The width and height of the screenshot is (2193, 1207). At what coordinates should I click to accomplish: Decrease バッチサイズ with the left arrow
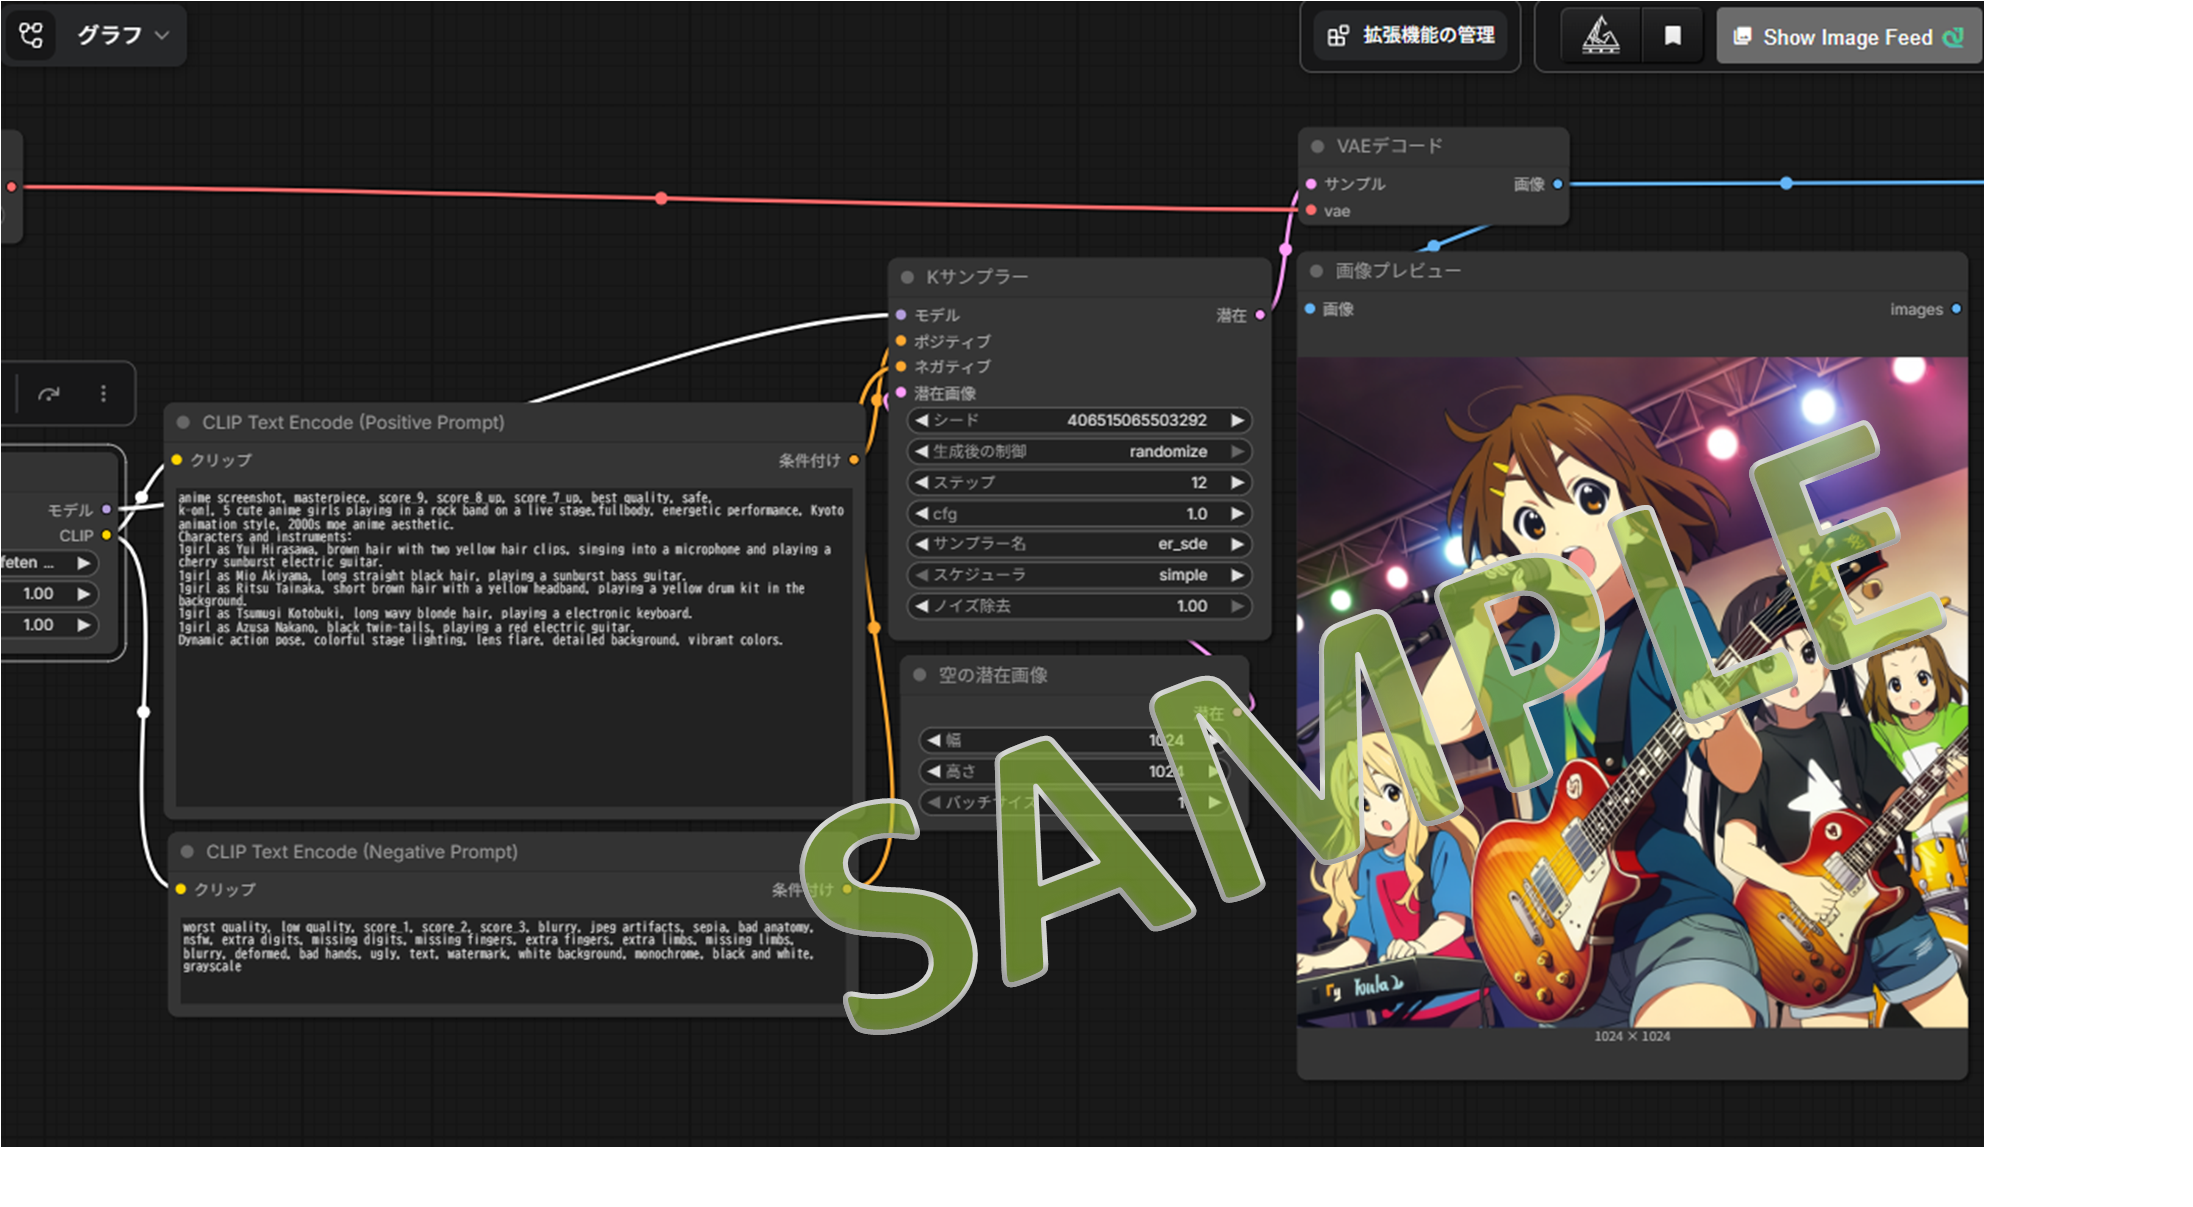click(933, 803)
